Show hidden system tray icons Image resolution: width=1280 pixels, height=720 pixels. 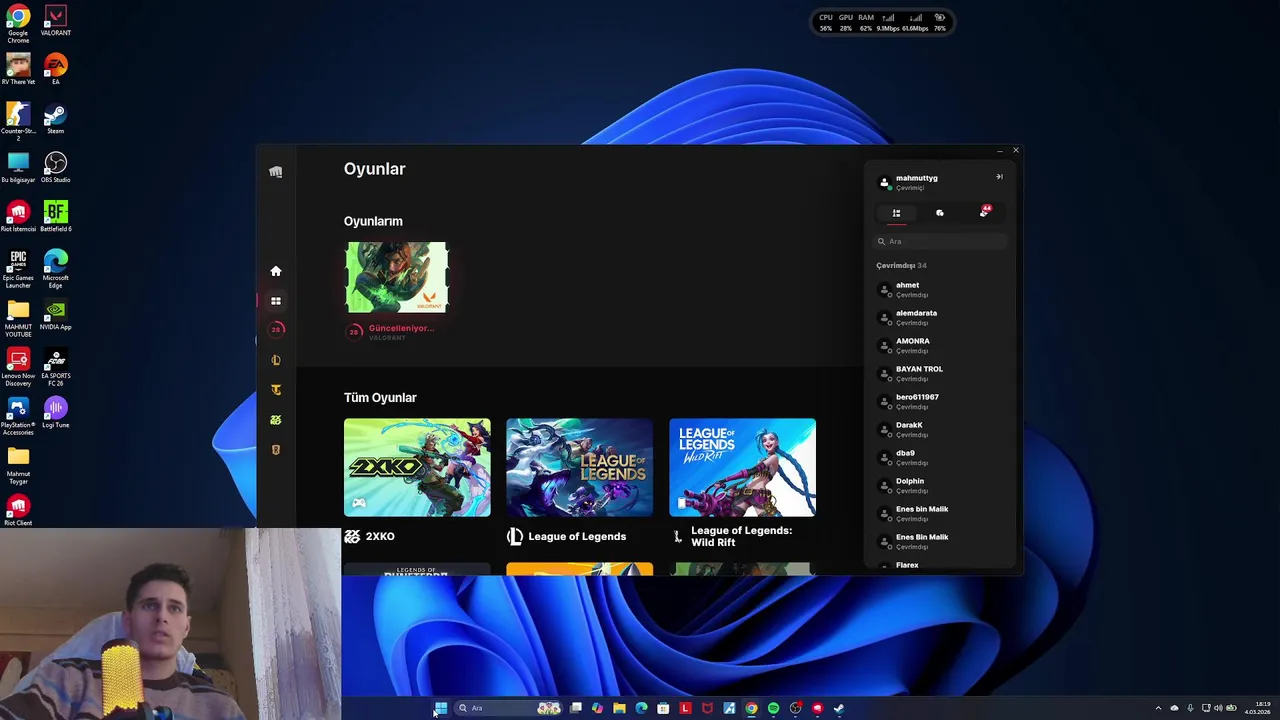point(1158,708)
